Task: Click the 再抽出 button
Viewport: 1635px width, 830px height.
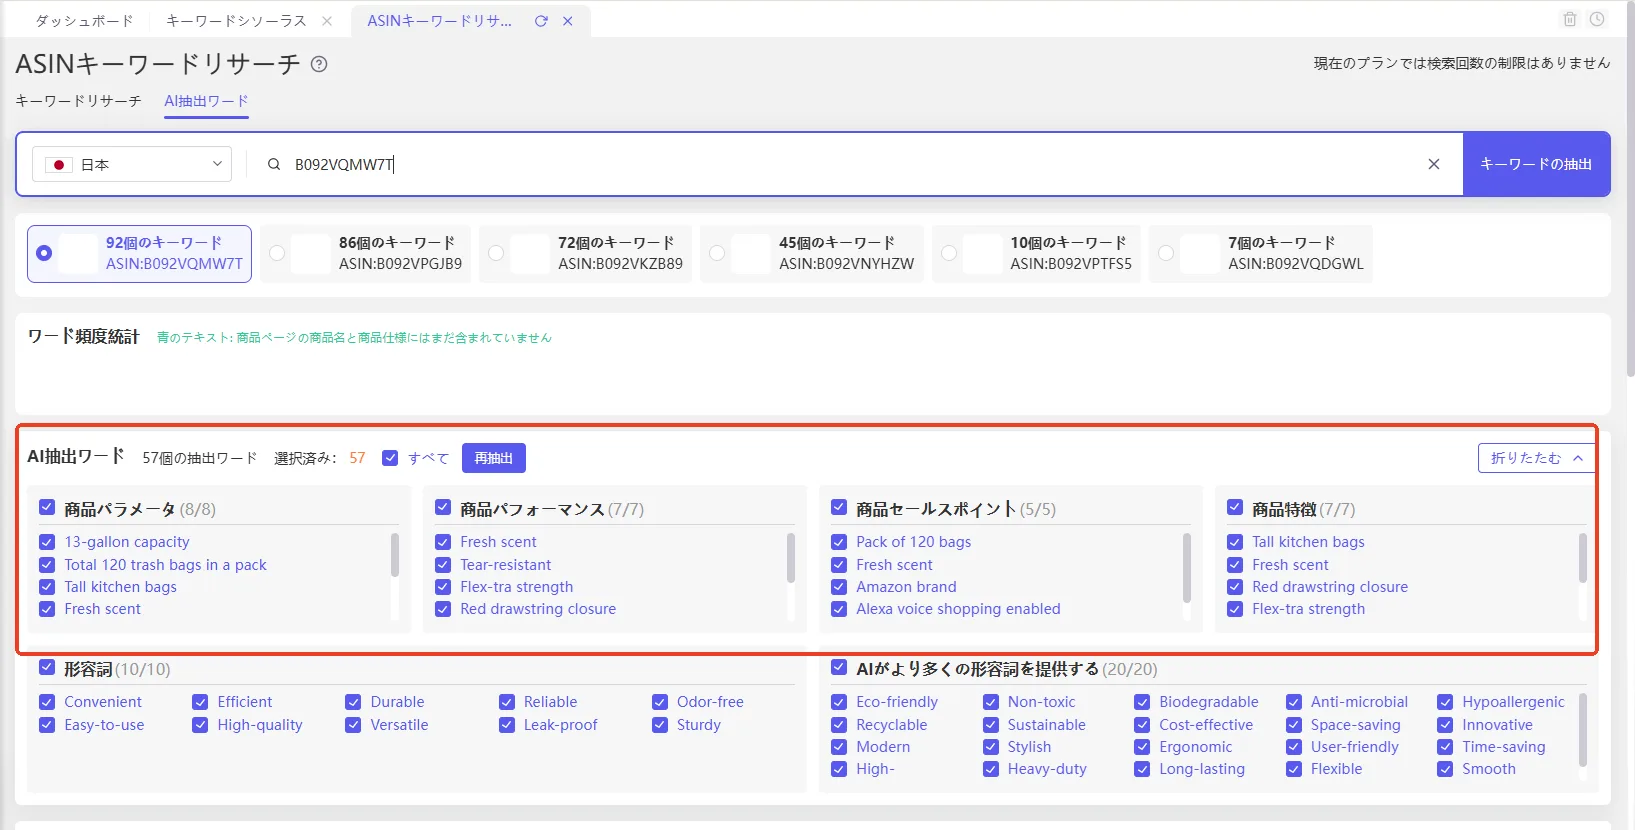Action: 494,458
